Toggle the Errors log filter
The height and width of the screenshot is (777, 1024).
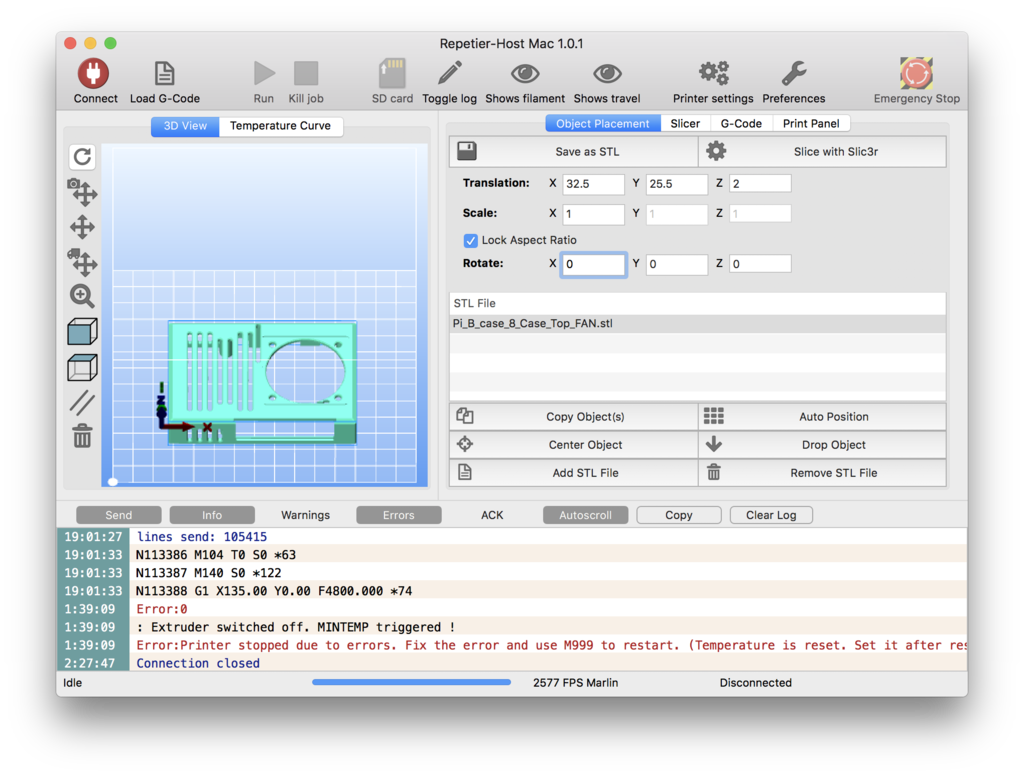point(398,515)
